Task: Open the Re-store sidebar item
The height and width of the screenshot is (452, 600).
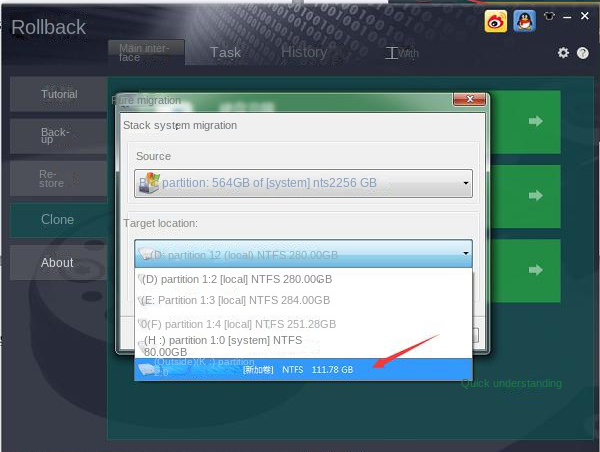Action: pos(59,179)
